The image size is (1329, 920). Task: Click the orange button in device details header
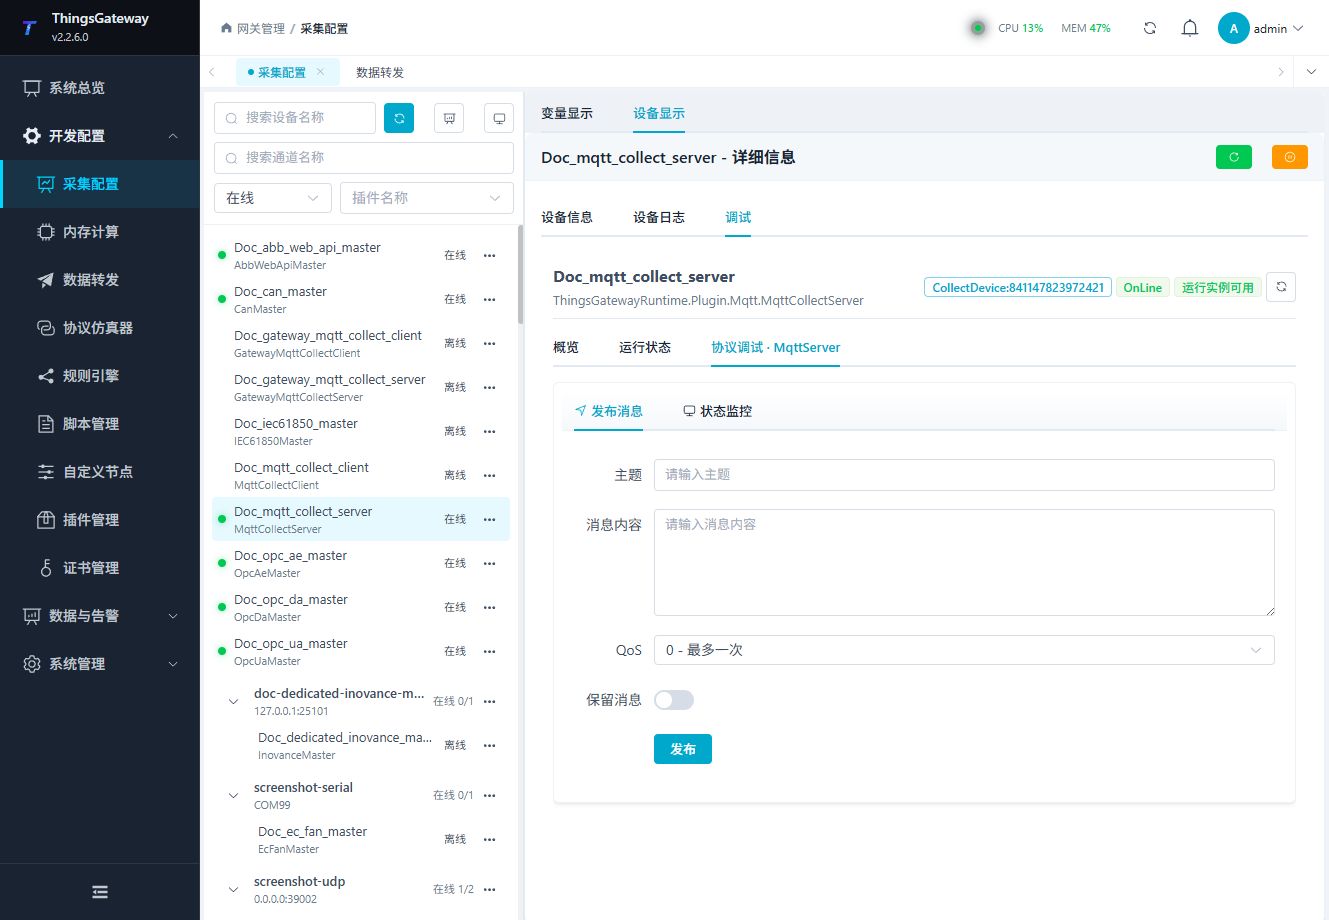point(1290,157)
